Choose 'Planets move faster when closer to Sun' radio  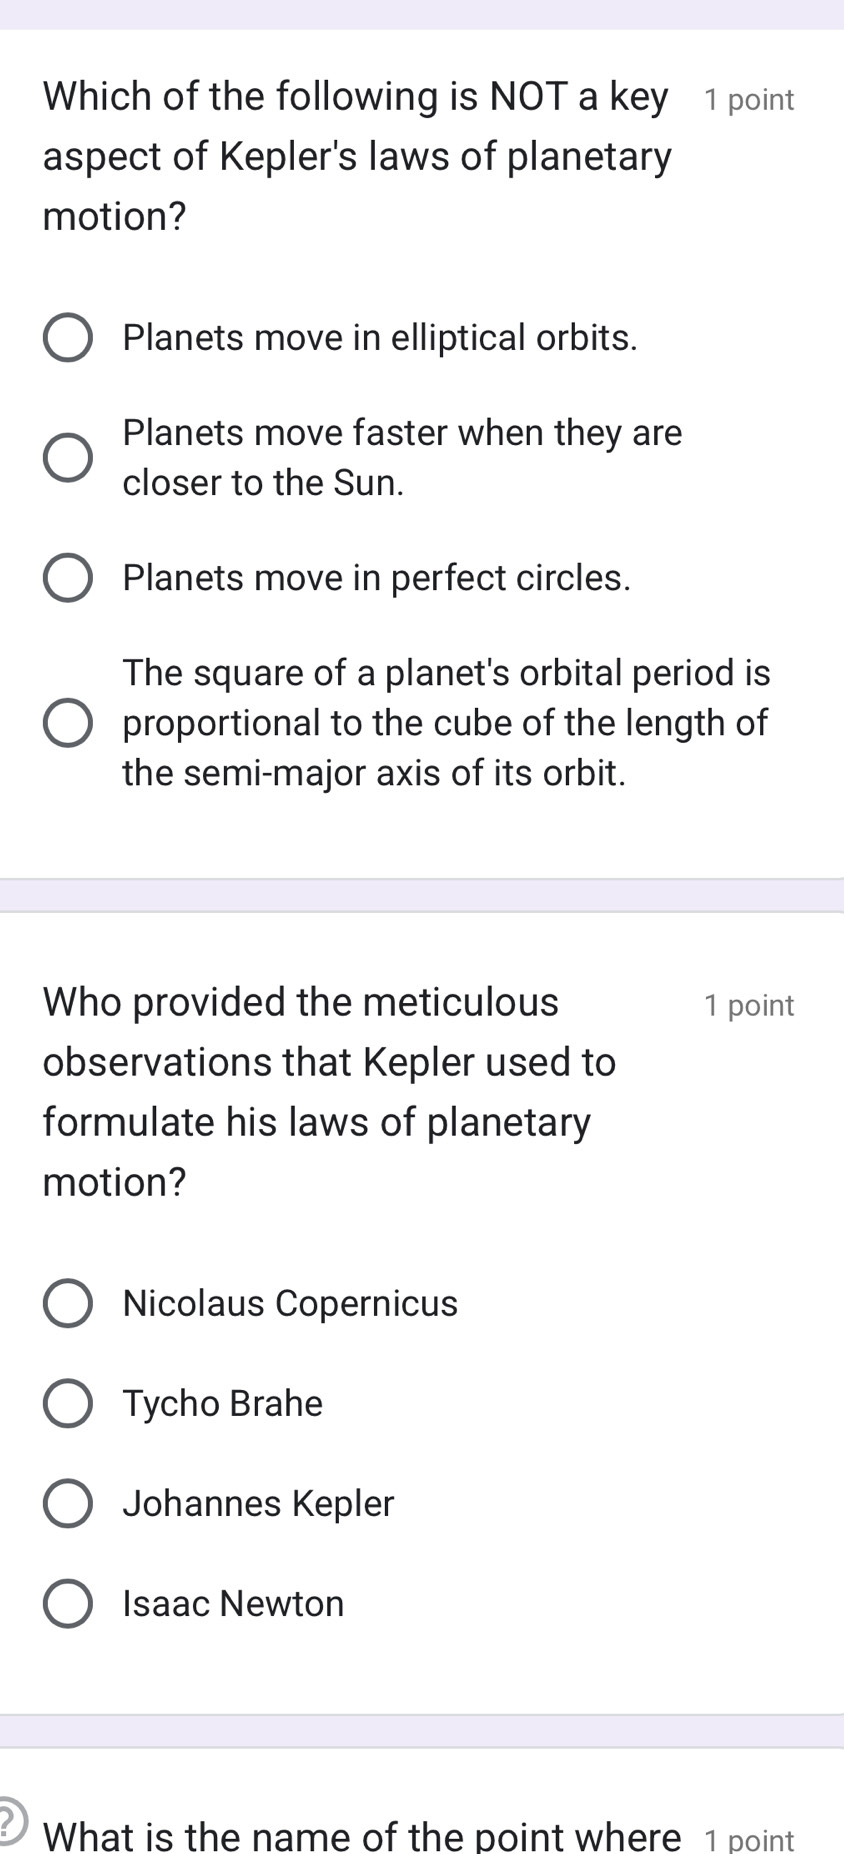(x=68, y=458)
